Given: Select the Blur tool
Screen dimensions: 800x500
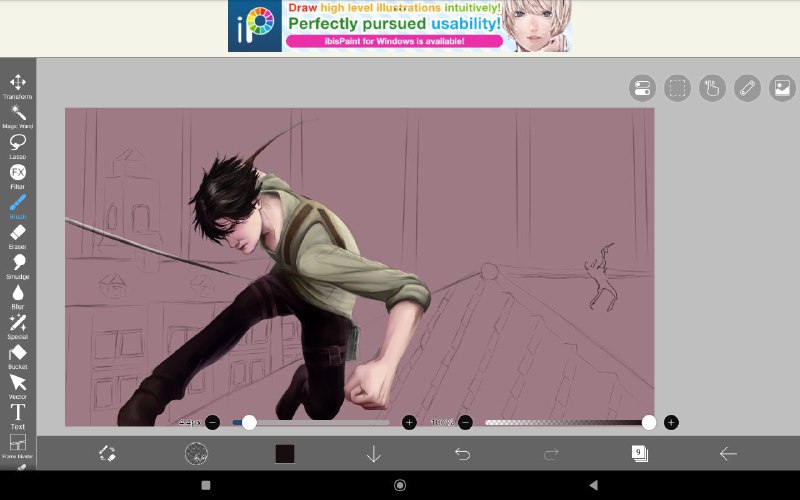Looking at the screenshot, I should tap(18, 297).
